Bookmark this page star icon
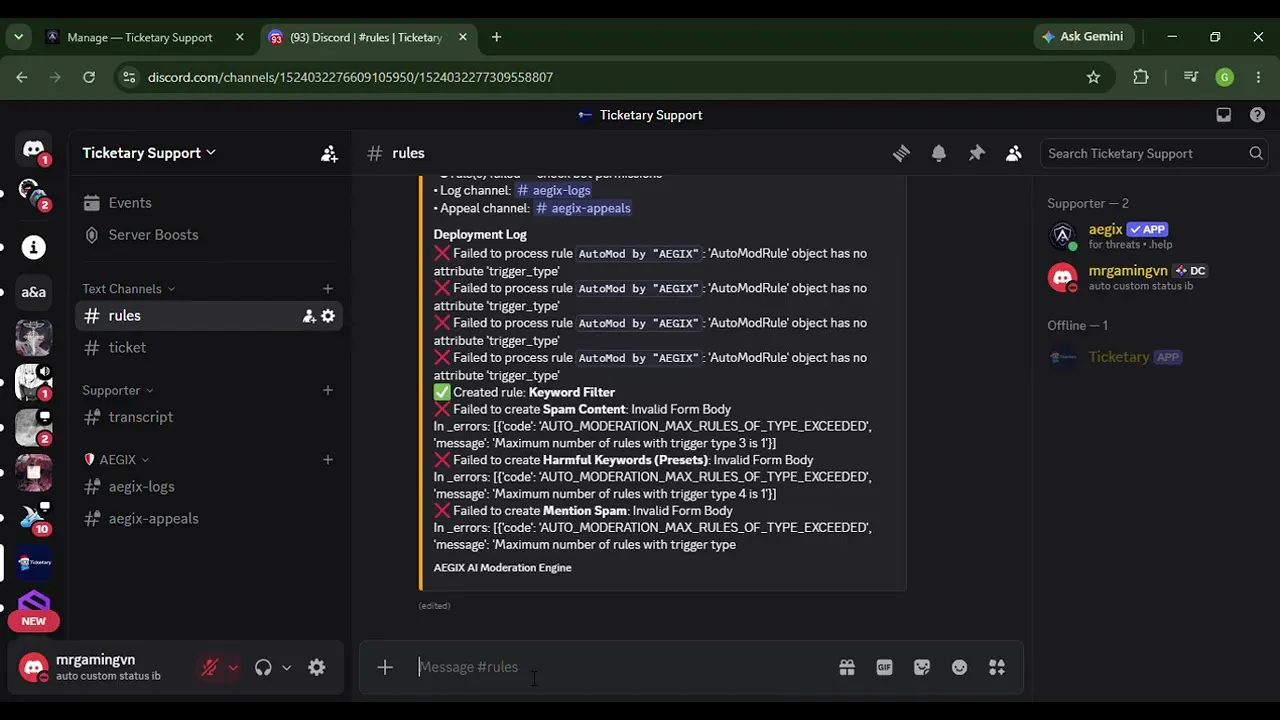The image size is (1280, 720). point(1093,77)
